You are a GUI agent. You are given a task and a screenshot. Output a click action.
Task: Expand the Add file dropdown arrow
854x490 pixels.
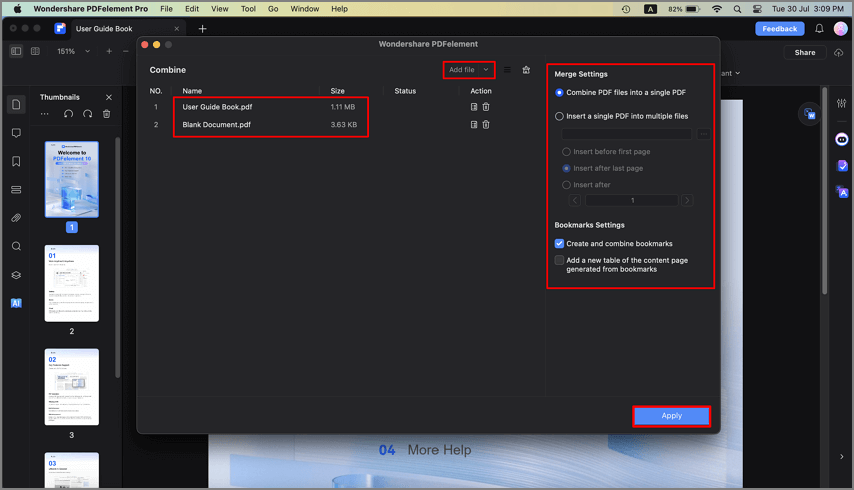point(486,70)
